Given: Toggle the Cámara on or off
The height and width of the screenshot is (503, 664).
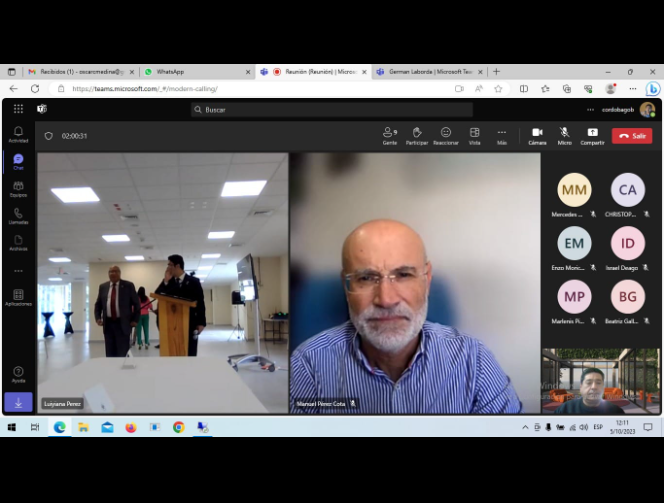Looking at the screenshot, I should tap(537, 135).
